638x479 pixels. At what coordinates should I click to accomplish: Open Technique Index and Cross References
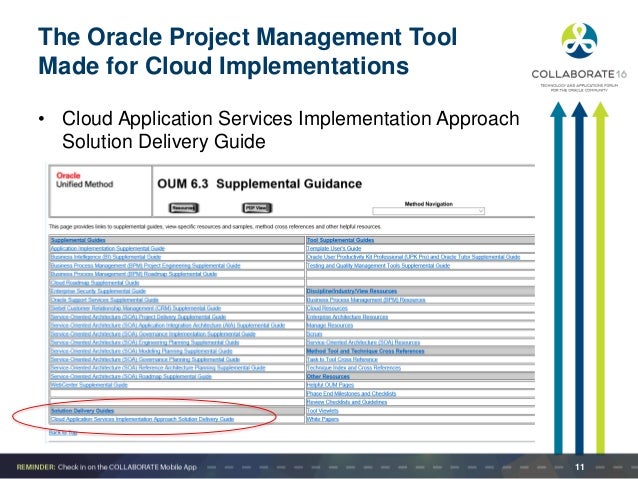pos(354,367)
